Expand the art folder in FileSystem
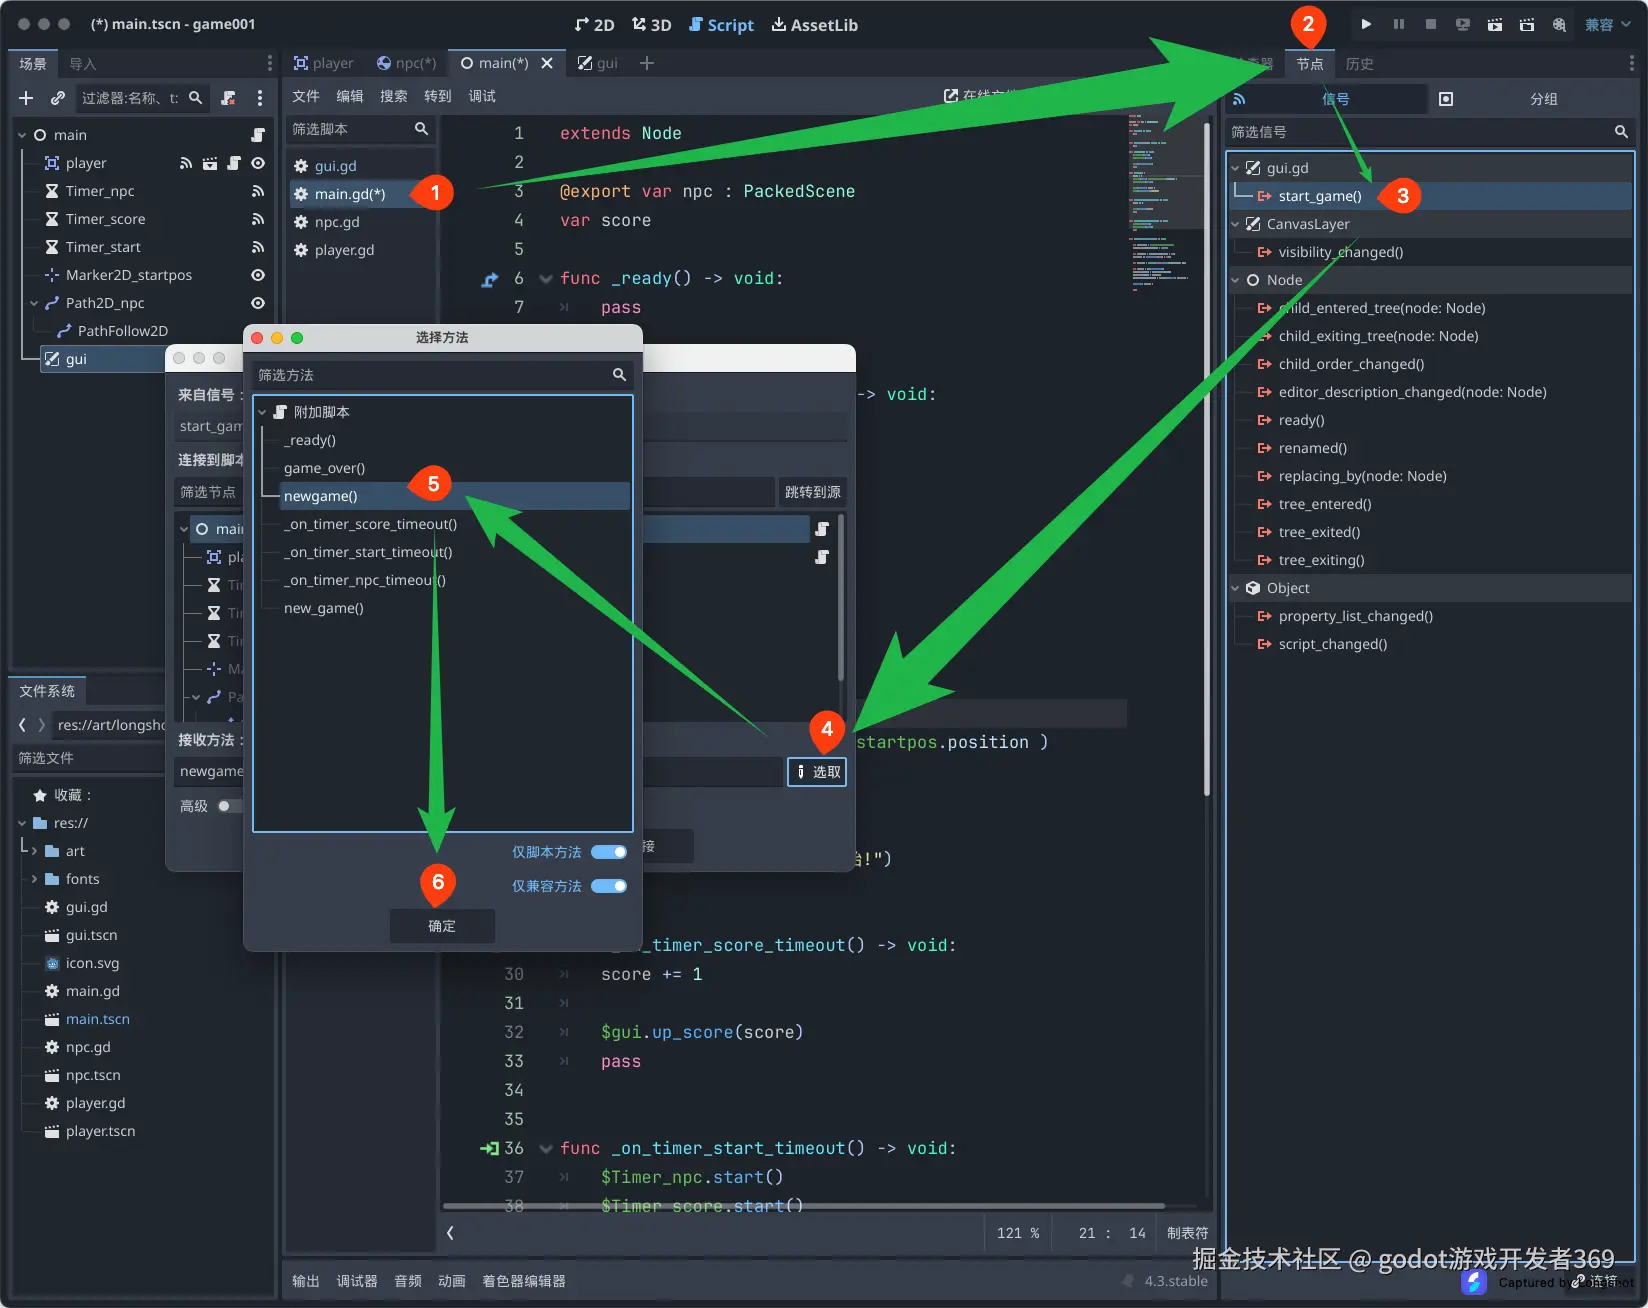 34,851
